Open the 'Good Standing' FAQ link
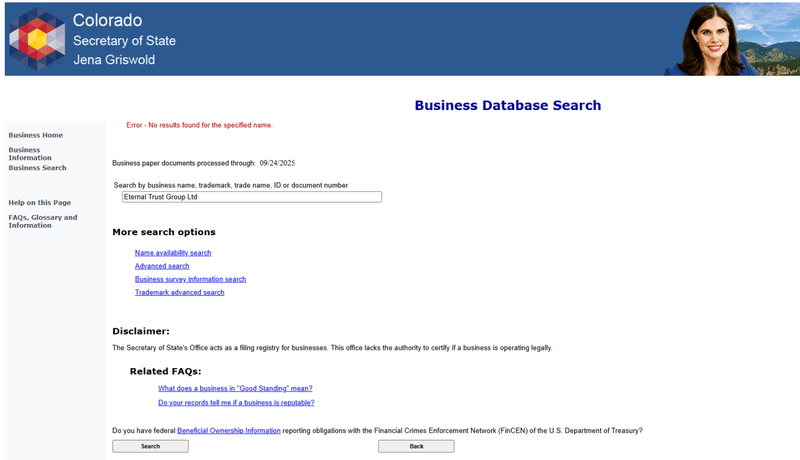Image resolution: width=800 pixels, height=460 pixels. click(x=235, y=389)
